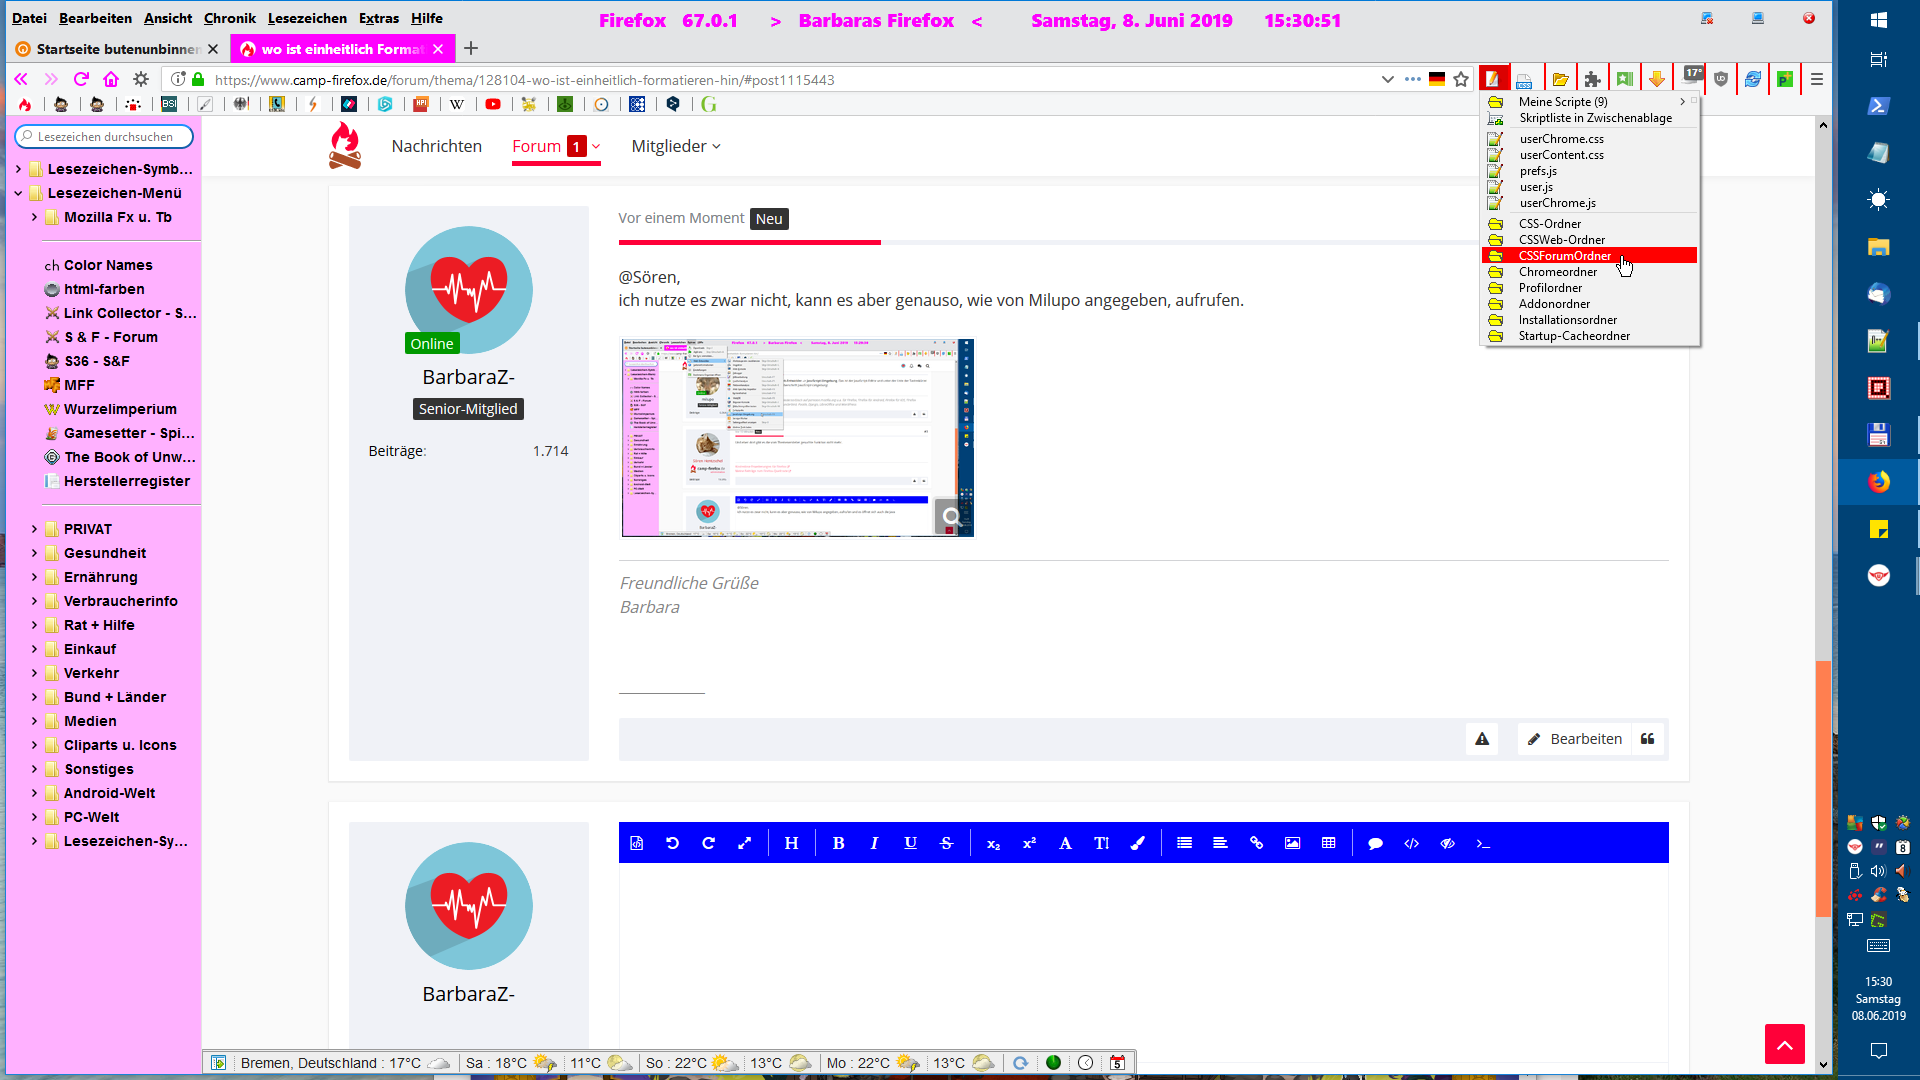Viewport: 1920px width, 1080px height.
Task: Click the editor undo icon
Action: [x=672, y=843]
